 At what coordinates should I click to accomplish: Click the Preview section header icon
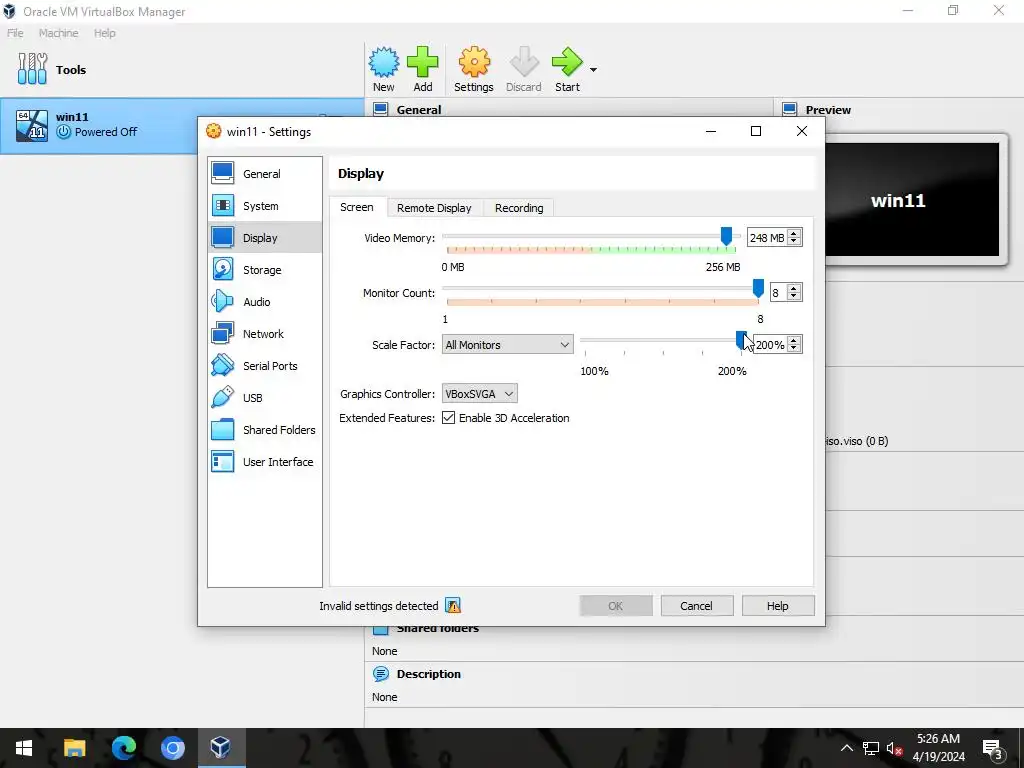click(x=790, y=109)
